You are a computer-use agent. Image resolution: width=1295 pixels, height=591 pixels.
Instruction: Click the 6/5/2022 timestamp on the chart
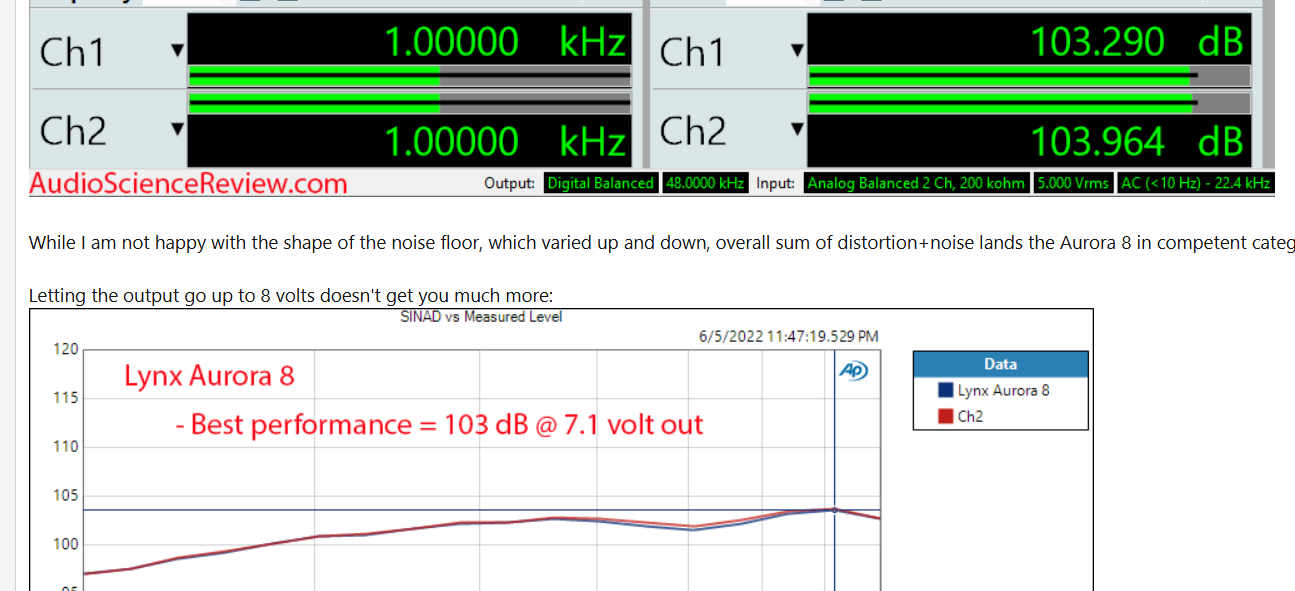pyautogui.click(x=789, y=337)
